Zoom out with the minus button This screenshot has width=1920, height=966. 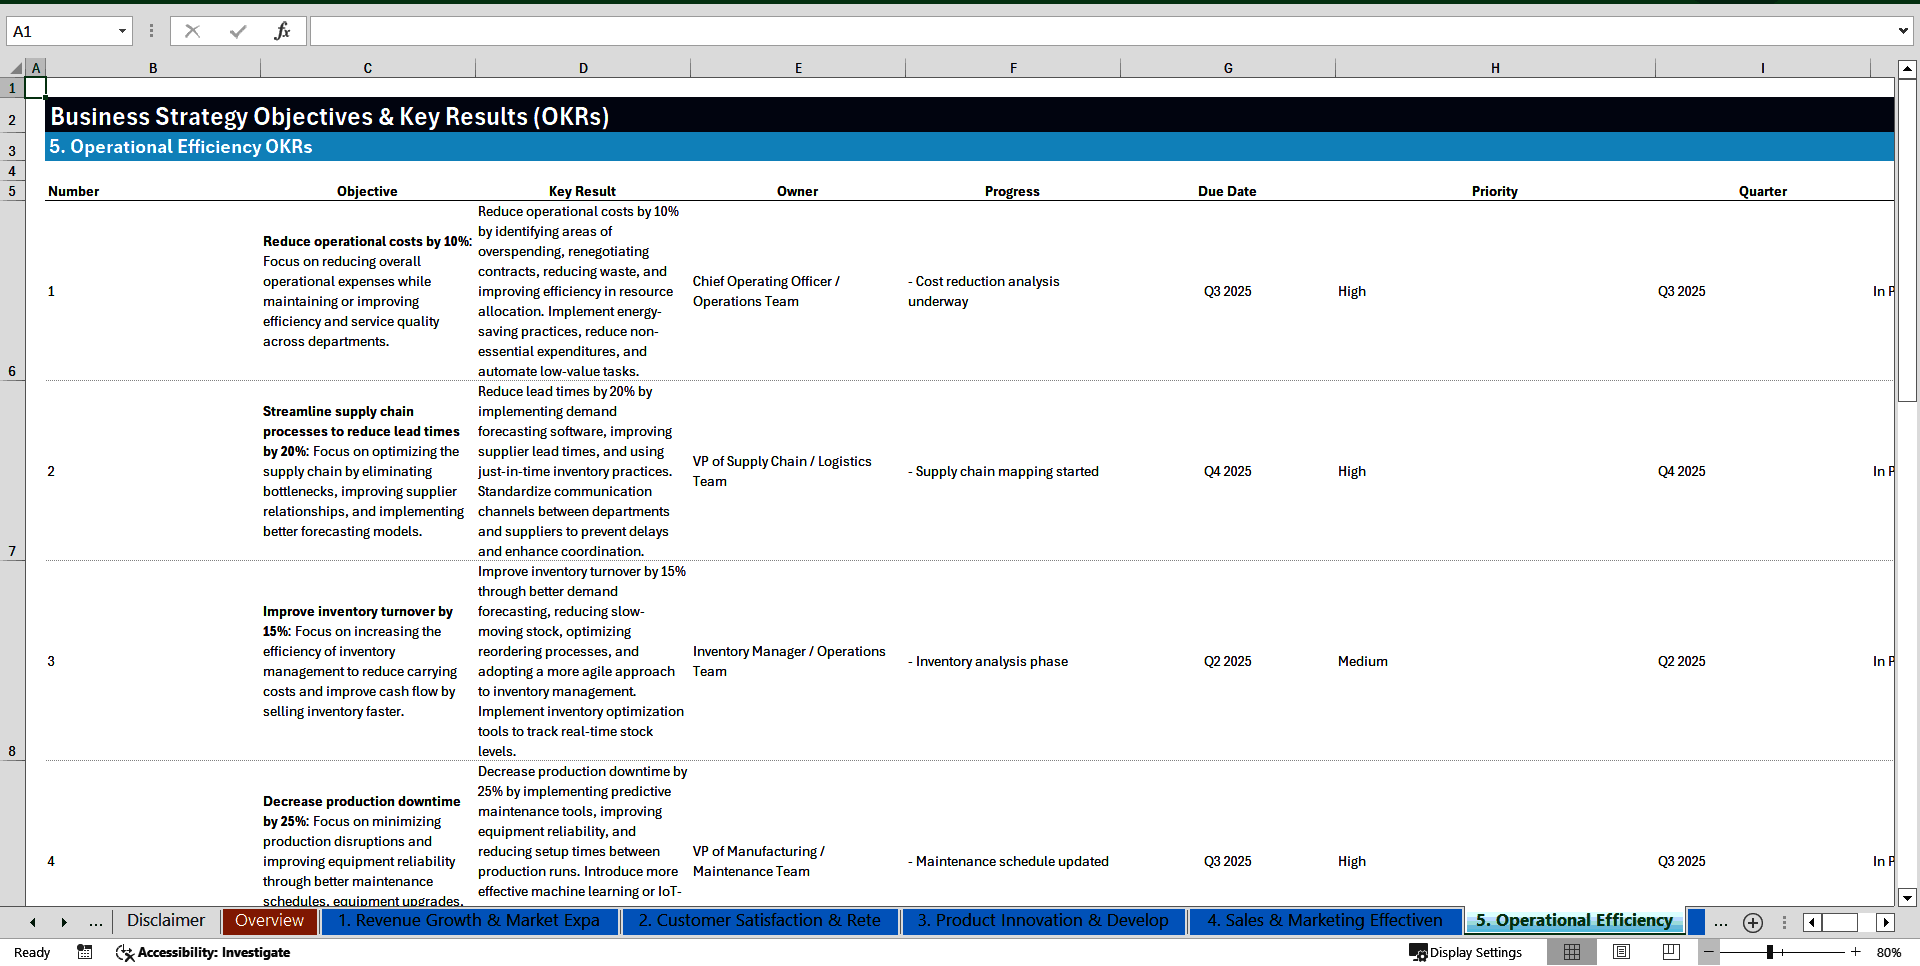pyautogui.click(x=1709, y=952)
